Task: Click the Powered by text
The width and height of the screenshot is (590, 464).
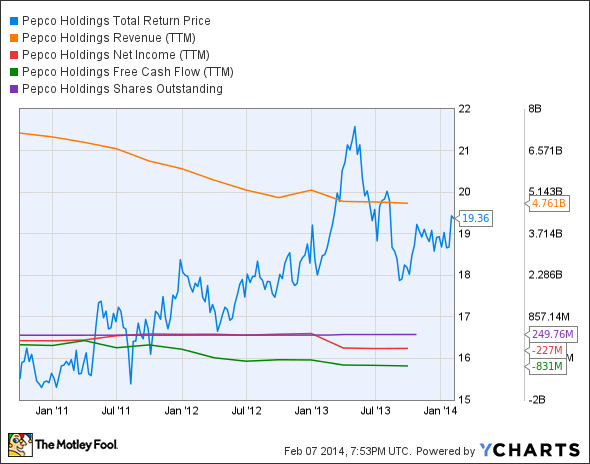Action: click(446, 451)
